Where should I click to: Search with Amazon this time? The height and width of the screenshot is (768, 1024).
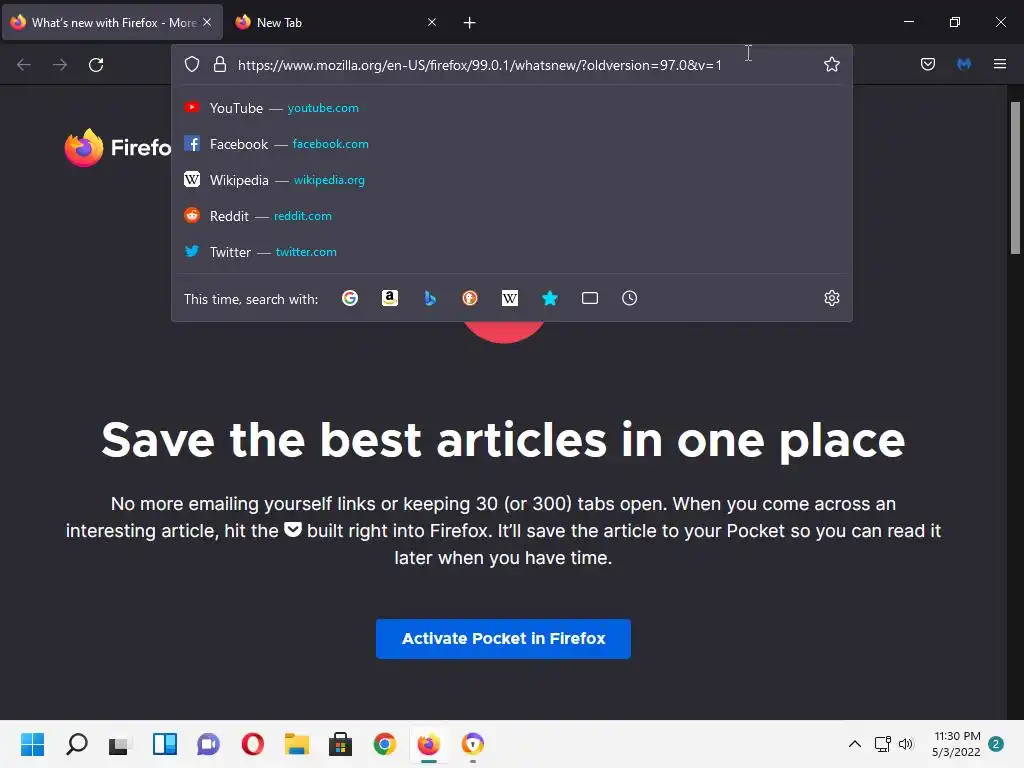[x=390, y=298]
